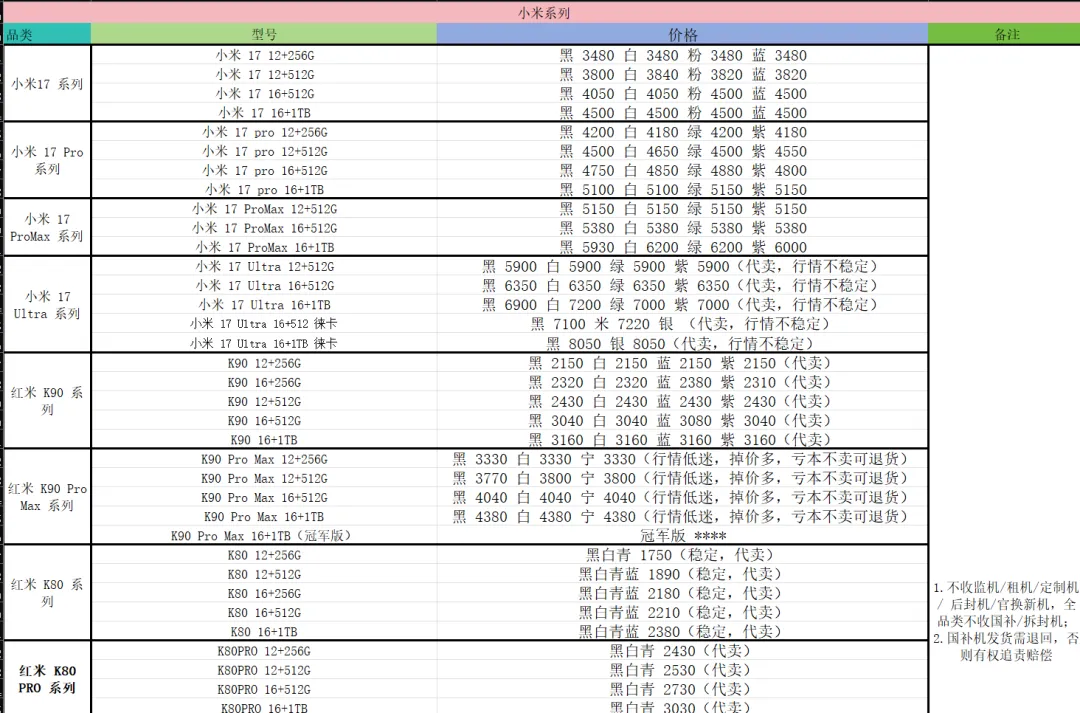Select model cell 小米 17 12+256G
Screen dimensions: 1080x713
pos(264,55)
